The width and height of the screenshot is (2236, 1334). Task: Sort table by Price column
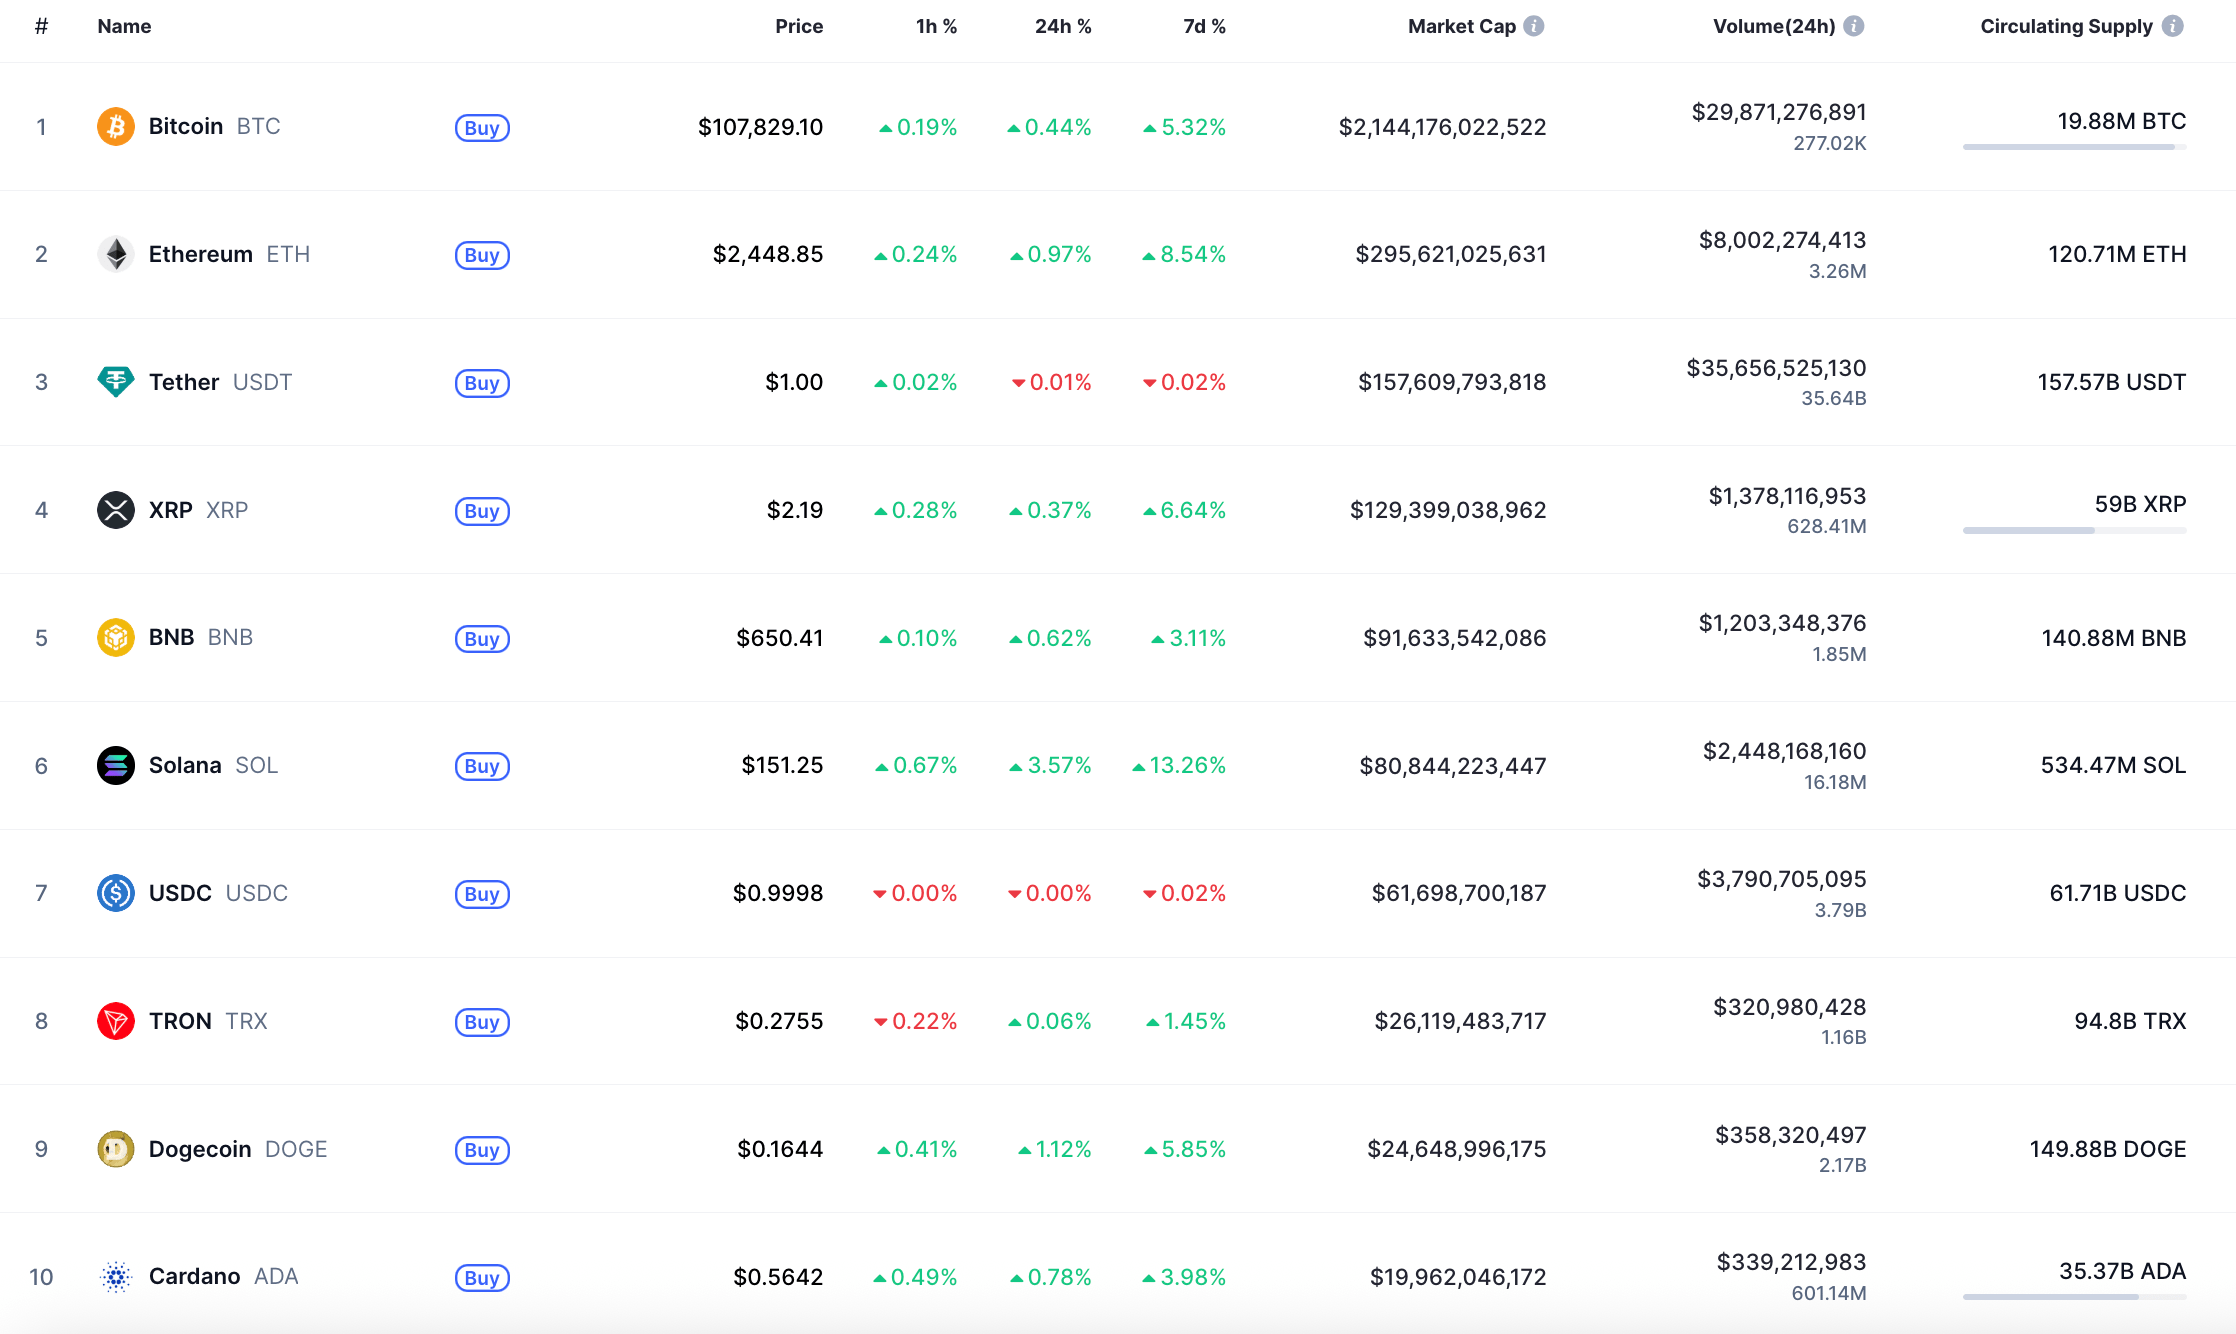pyautogui.click(x=799, y=26)
